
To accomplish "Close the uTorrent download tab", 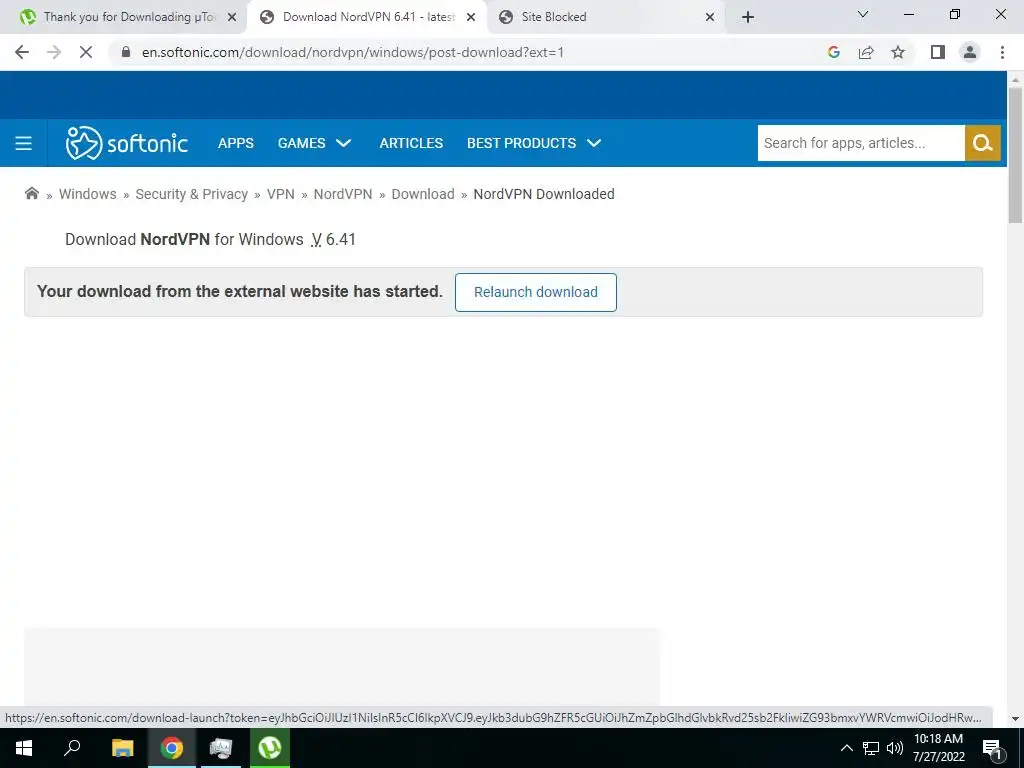I will [x=232, y=18].
